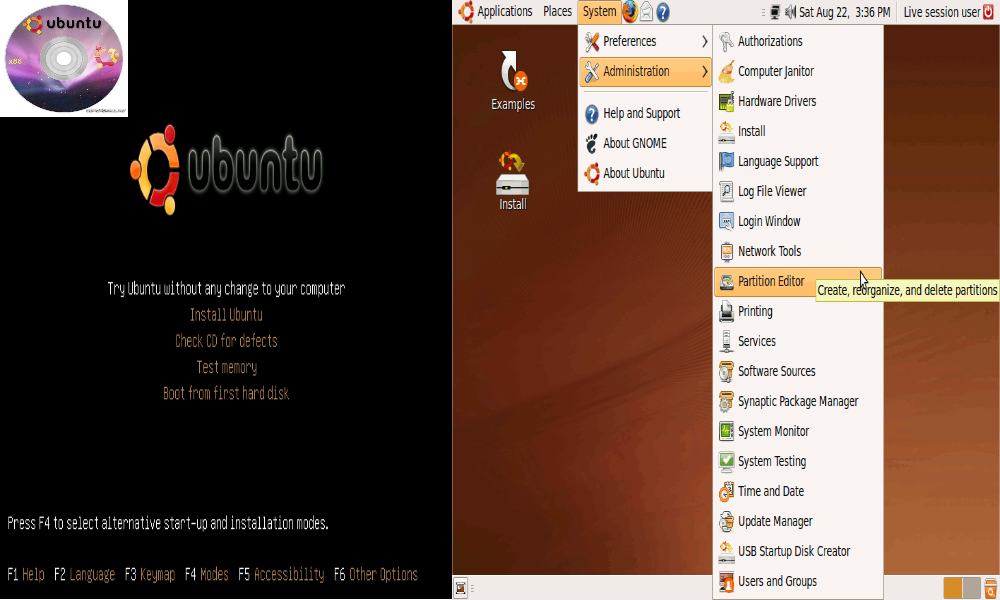Open the Examples desktop icon

point(513,80)
